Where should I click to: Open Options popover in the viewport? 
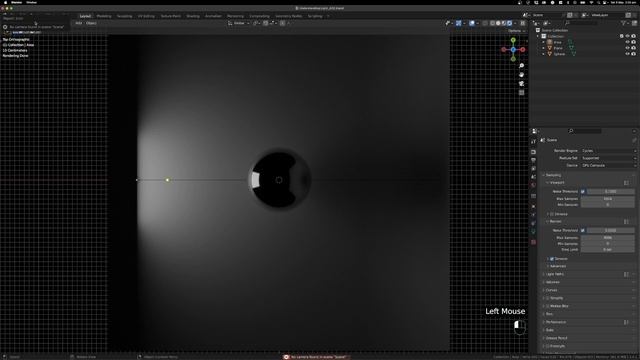coord(516,31)
